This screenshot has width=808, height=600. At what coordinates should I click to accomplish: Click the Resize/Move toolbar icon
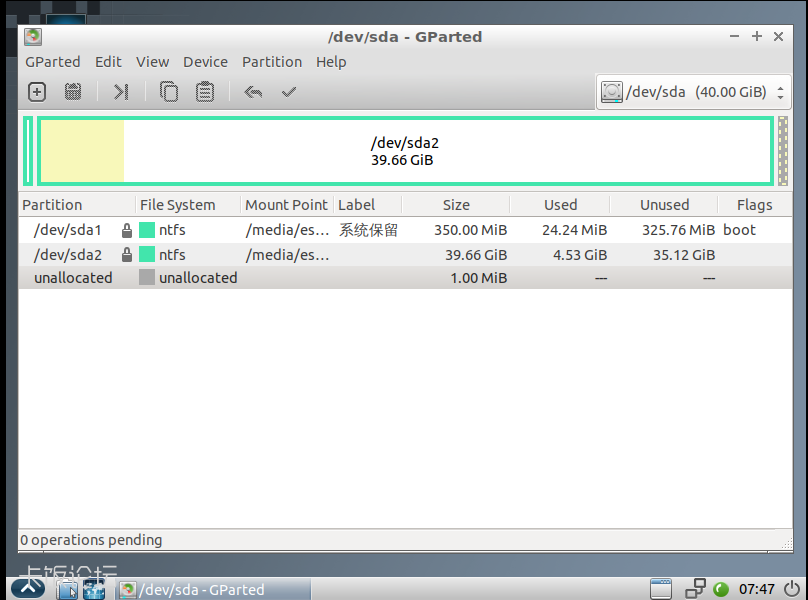click(121, 92)
